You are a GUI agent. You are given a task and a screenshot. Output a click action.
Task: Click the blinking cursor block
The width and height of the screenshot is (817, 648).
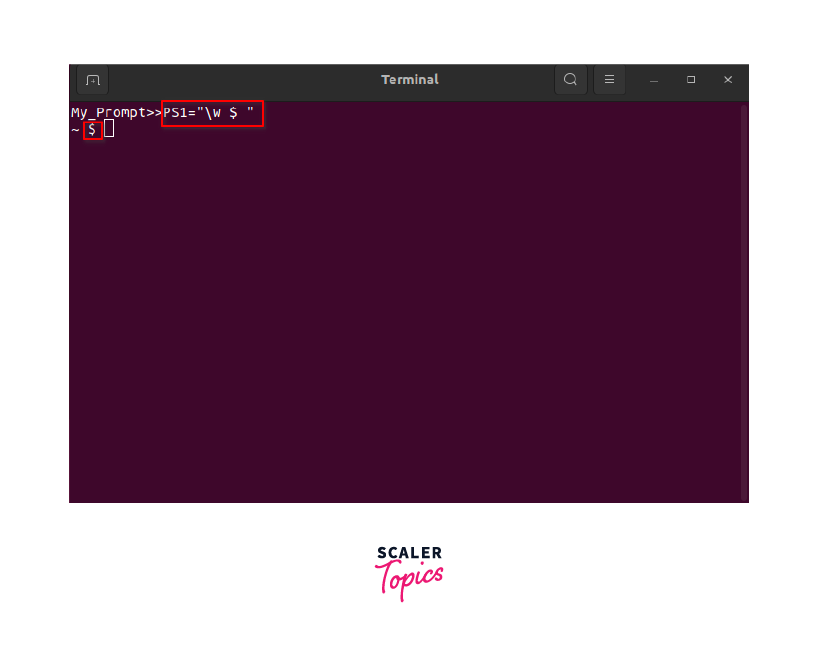coord(108,129)
